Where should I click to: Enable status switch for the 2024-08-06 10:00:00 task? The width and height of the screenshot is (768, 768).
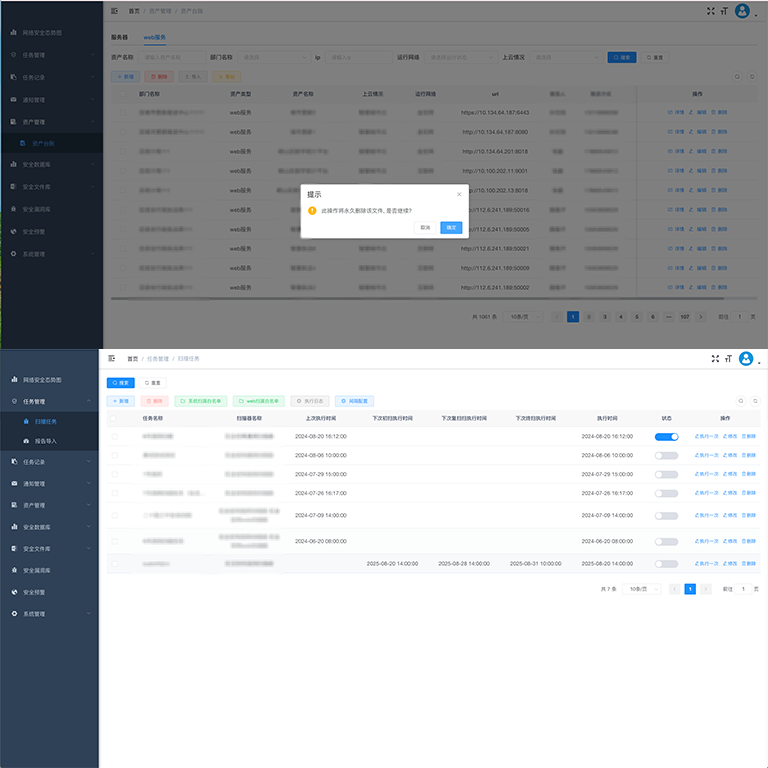pos(666,455)
